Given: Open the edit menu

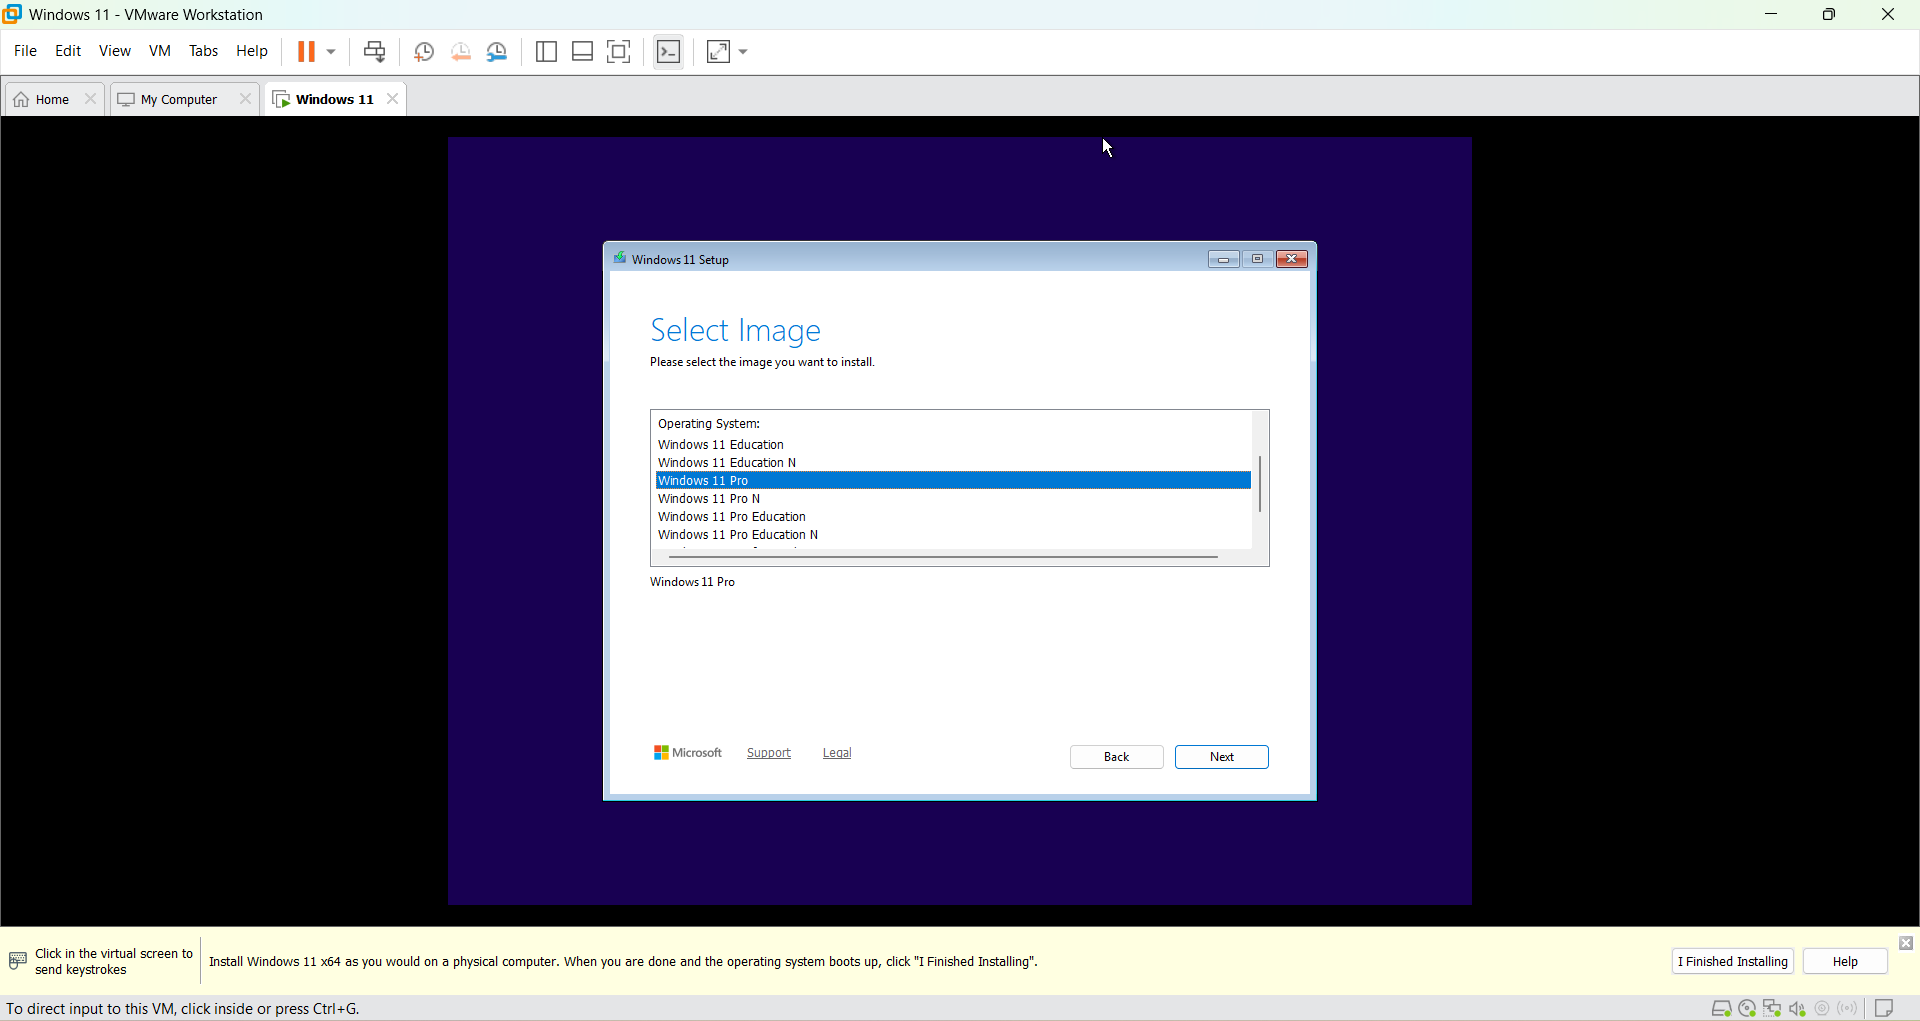Looking at the screenshot, I should [x=68, y=51].
